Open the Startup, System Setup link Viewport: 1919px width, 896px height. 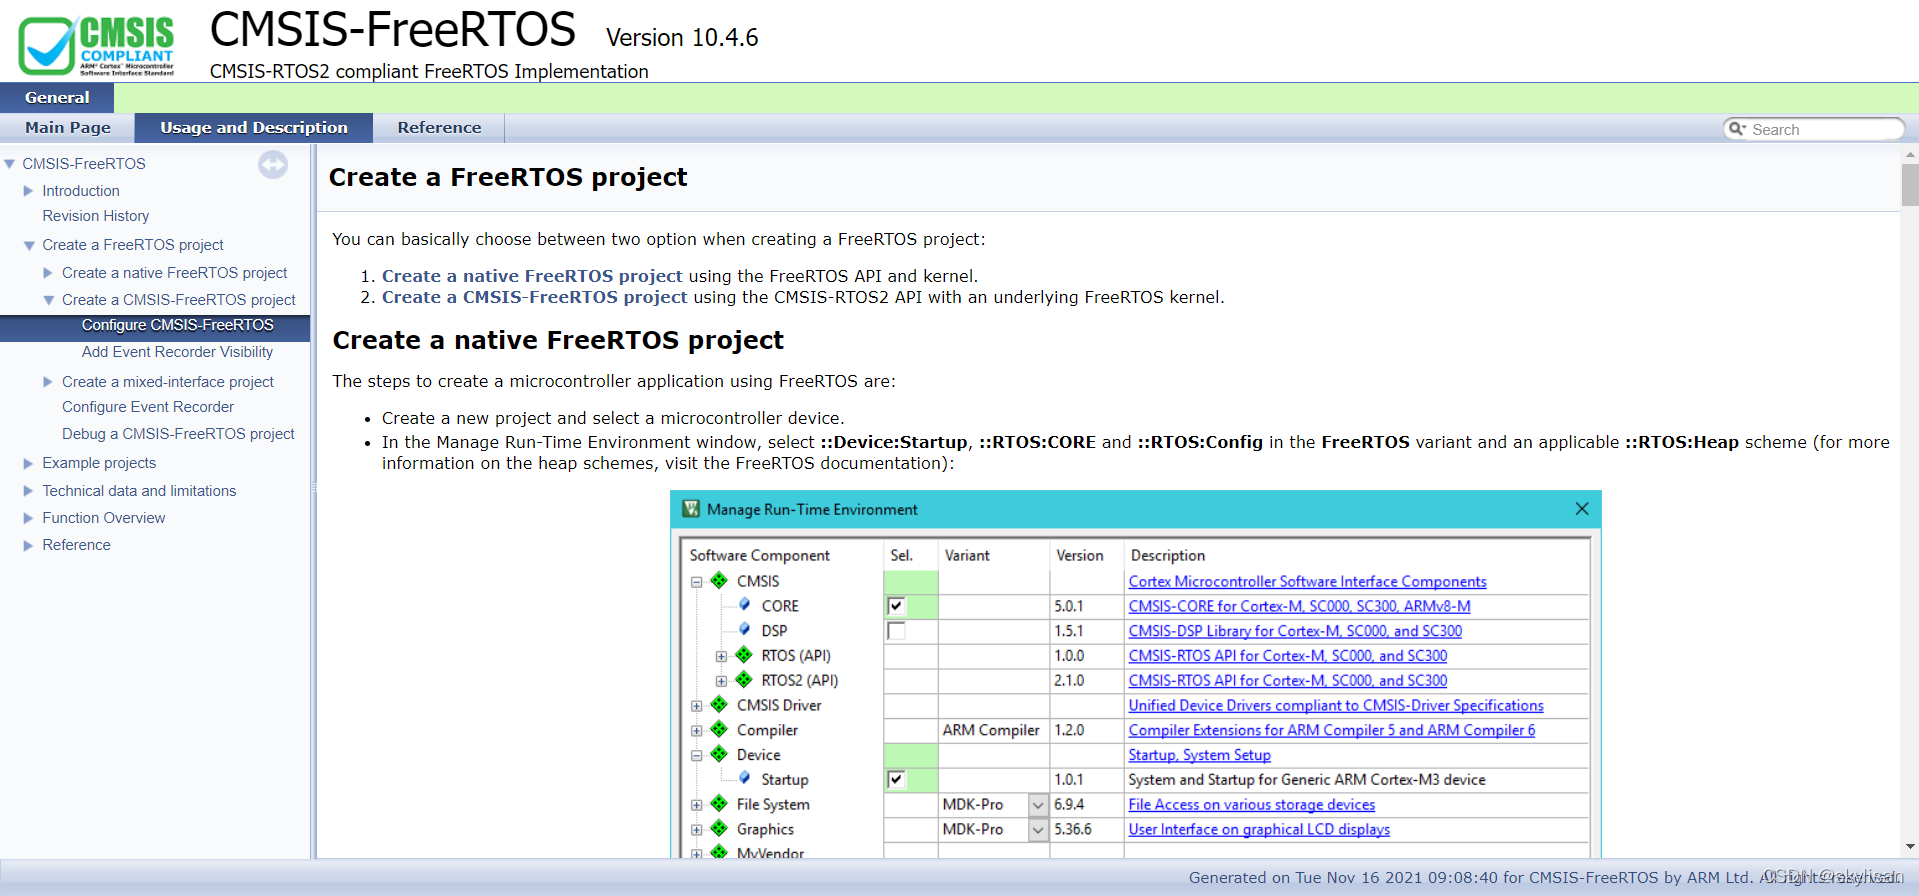(1199, 755)
